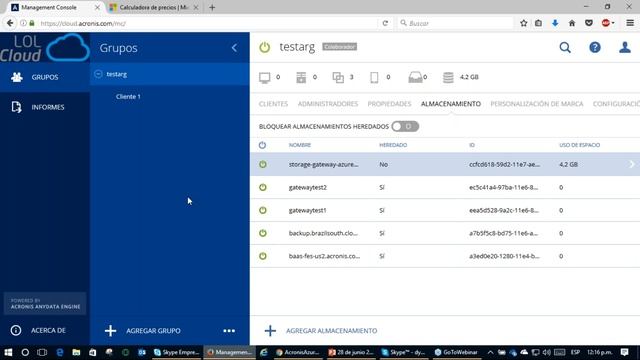Open the browser hamburger menu
The height and width of the screenshot is (360, 640).
point(630,23)
